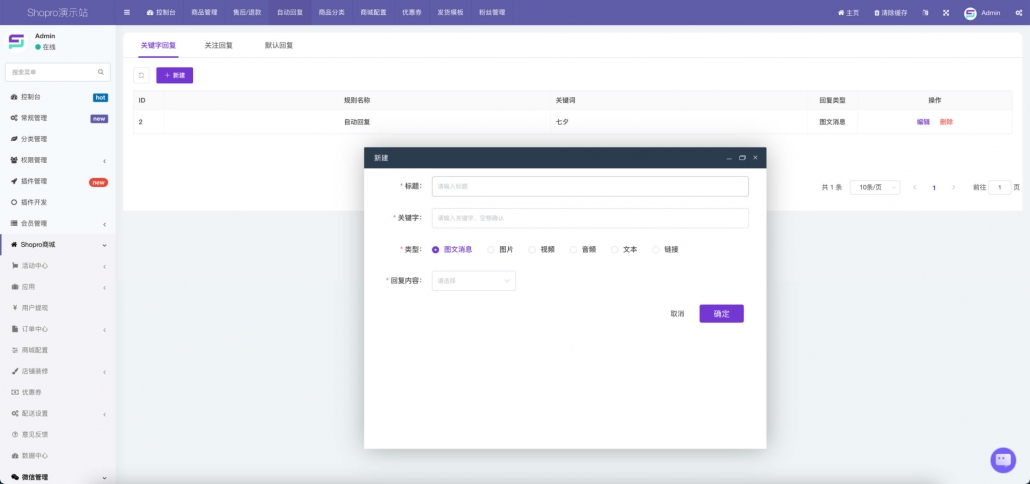Open the chat bubble widget at bottom right
Screen dimensions: 1030x484
click(1003, 460)
